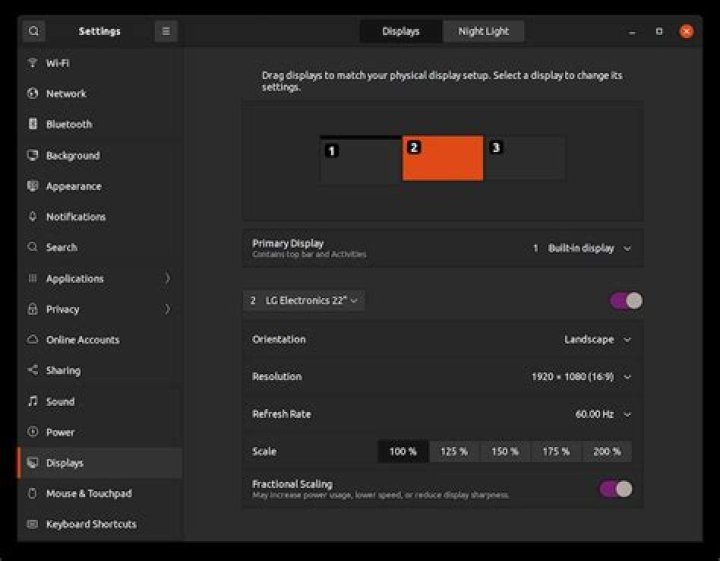This screenshot has height=561, width=720.
Task: Click the Privacy lock icon
Action: (x=33, y=309)
